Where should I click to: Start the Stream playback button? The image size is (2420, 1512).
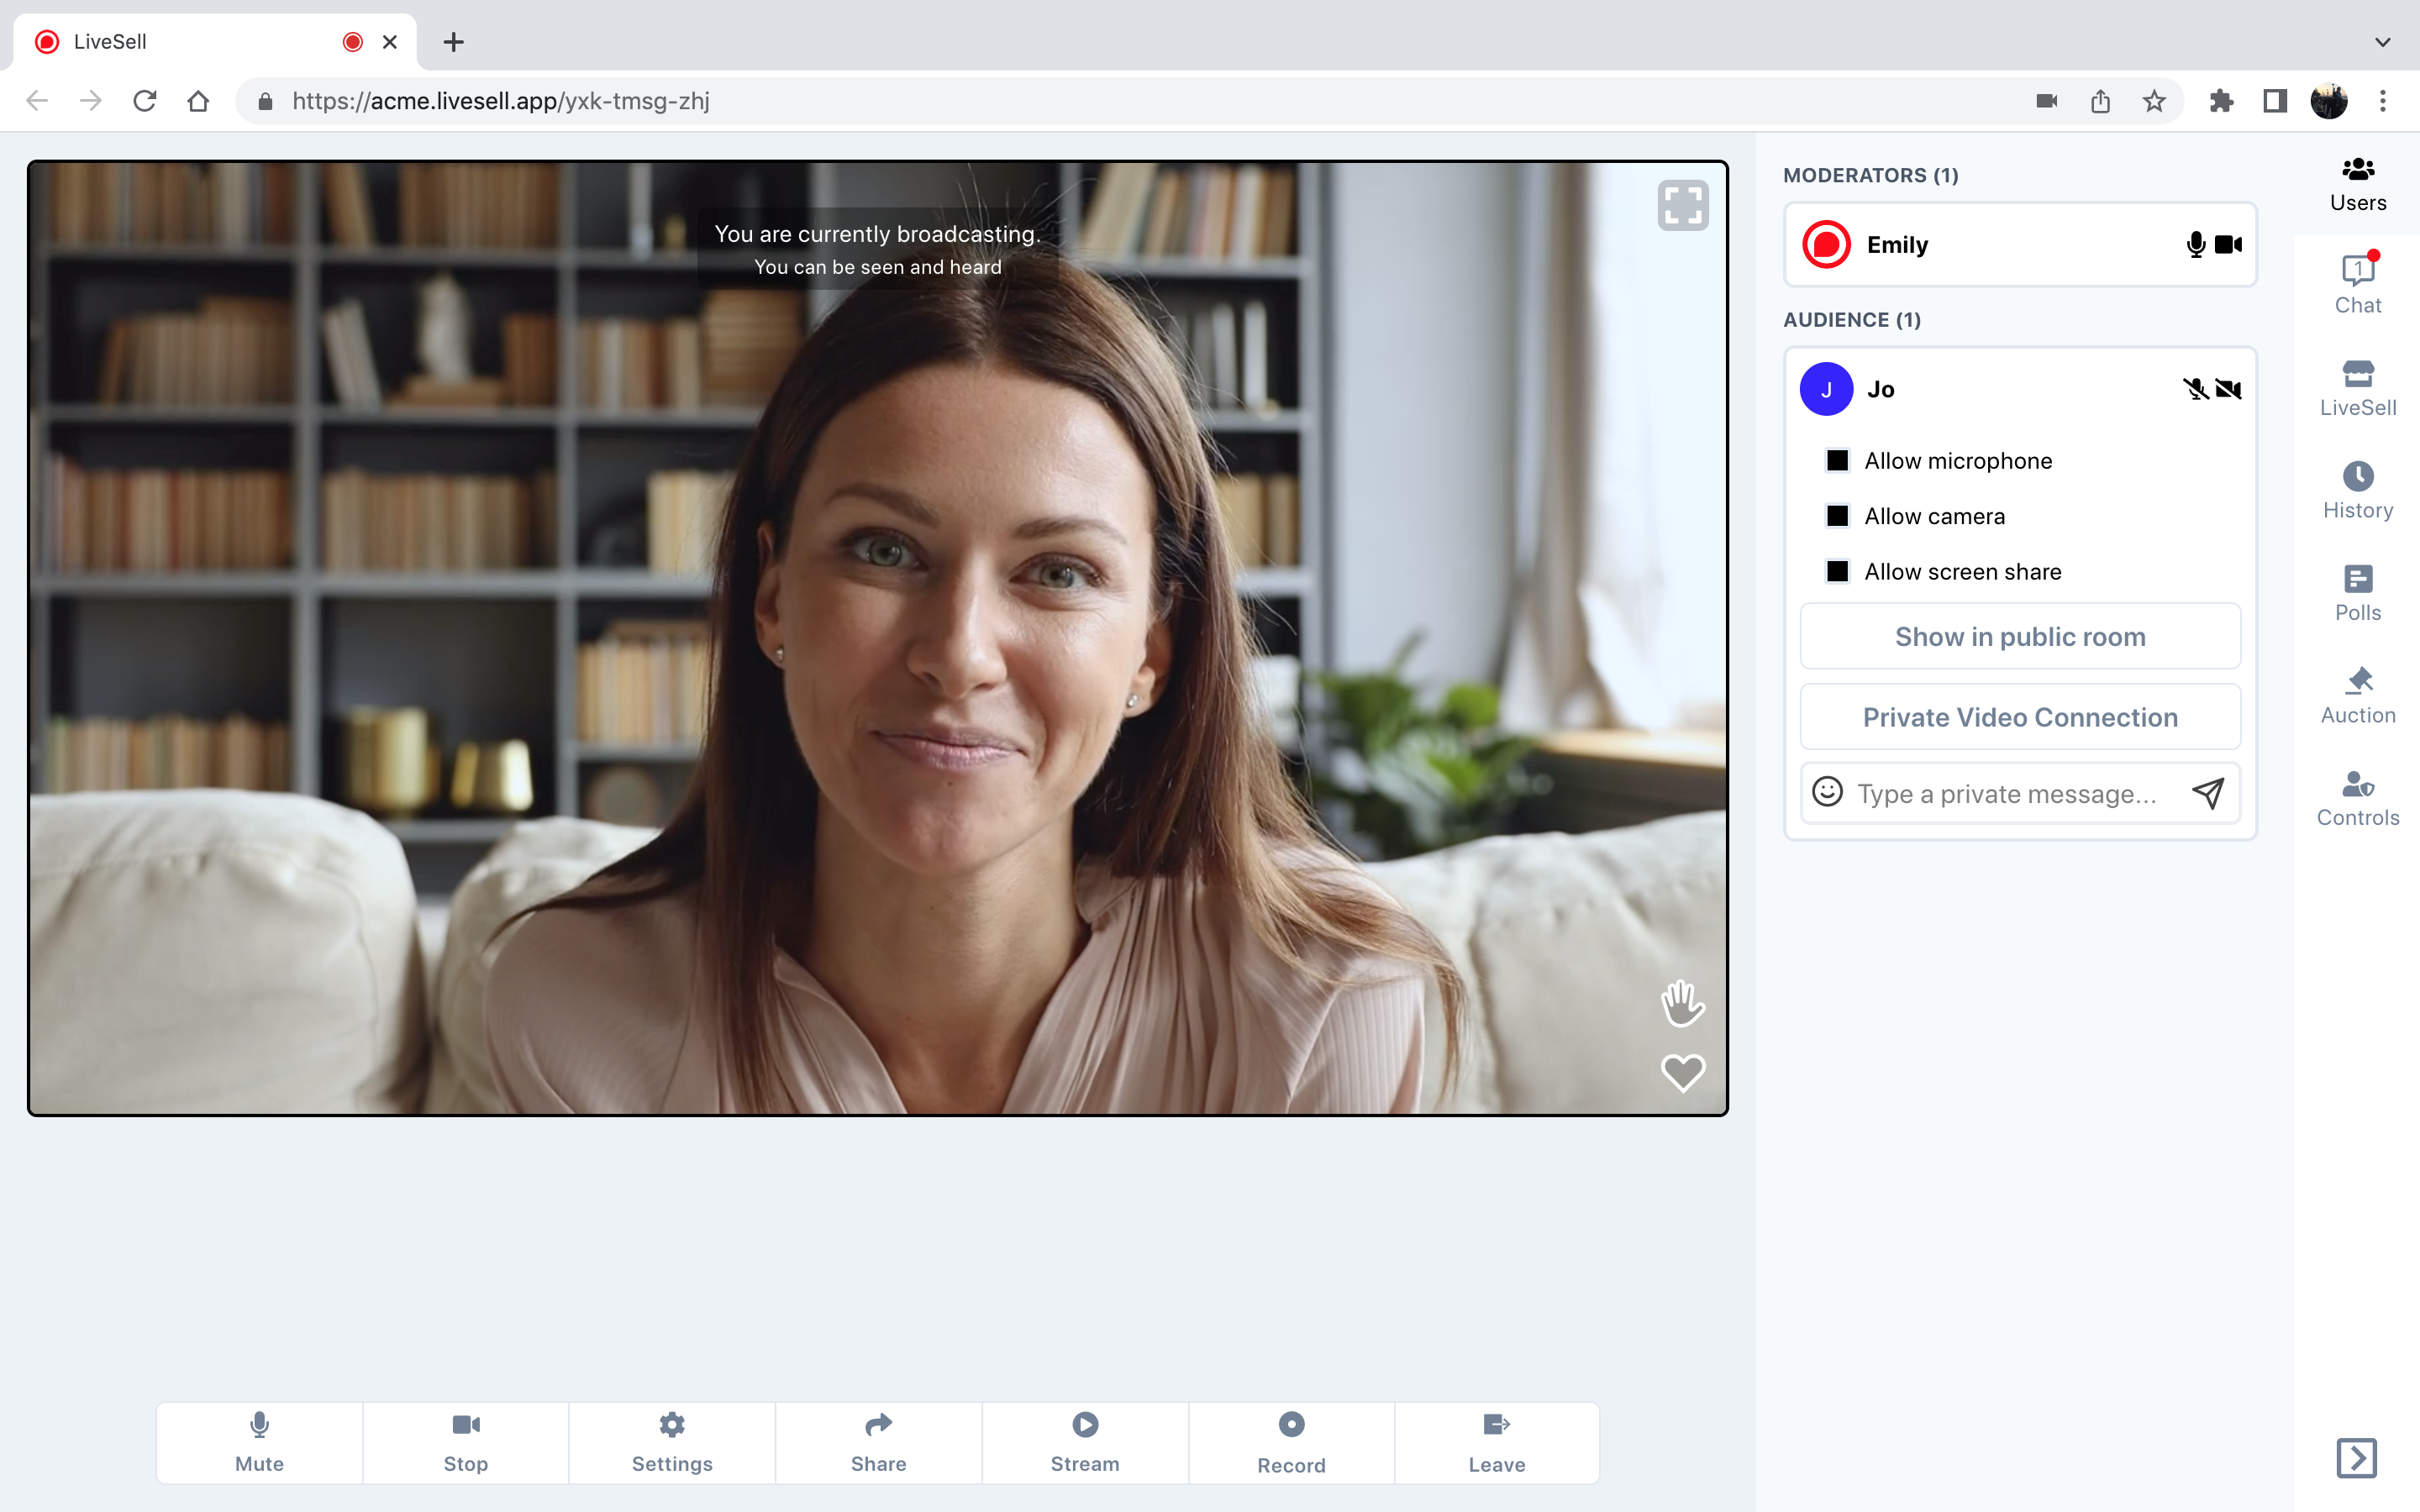1085,1442
